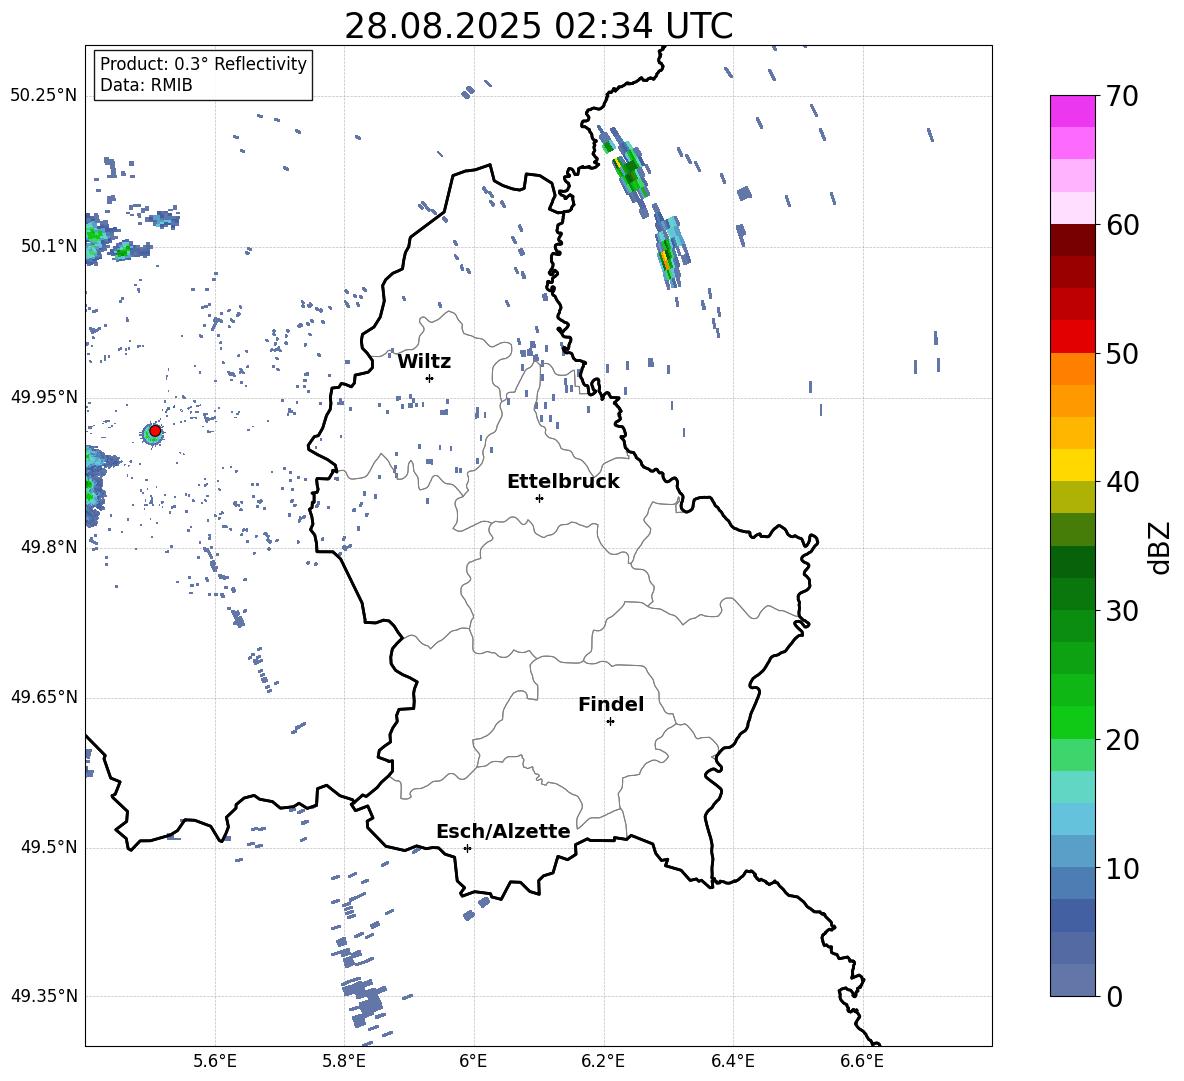Click the 49.35°N latitude label
1184x1081 pixels.
44,996
